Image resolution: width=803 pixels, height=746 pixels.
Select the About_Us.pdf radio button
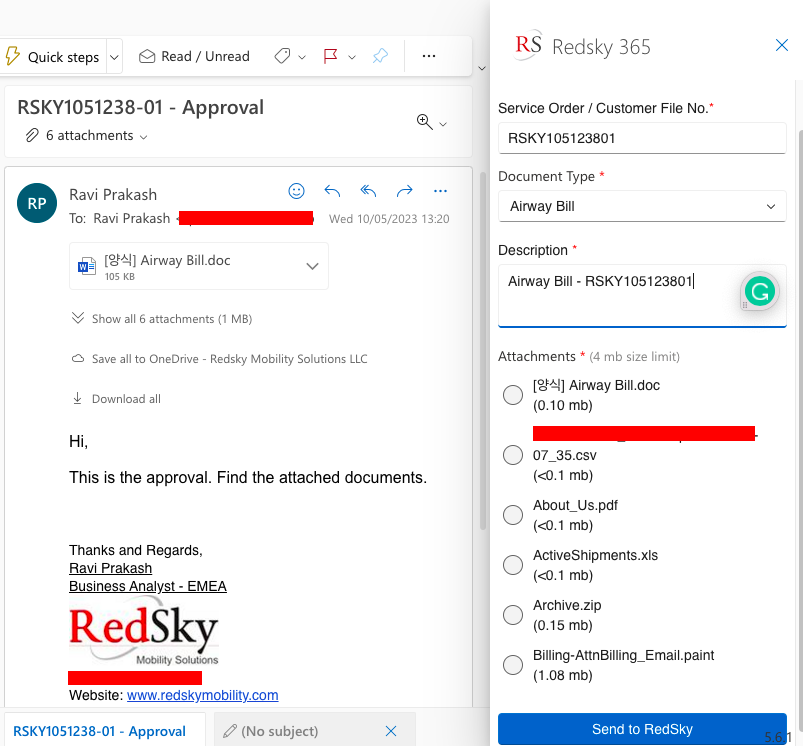coord(513,515)
